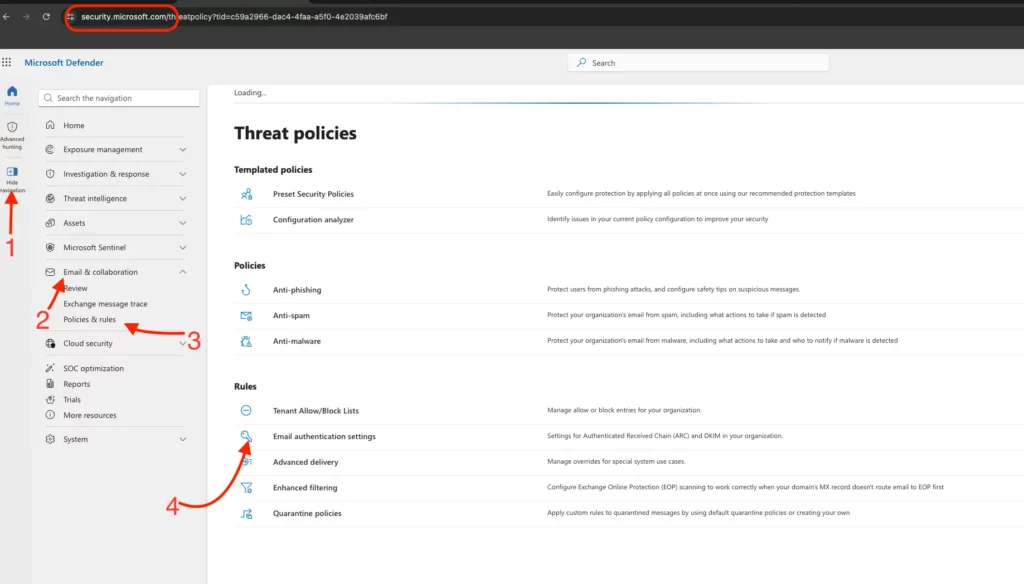Open the Anti-spam policy
Screen dimensions: 1024x584
tap(291, 316)
